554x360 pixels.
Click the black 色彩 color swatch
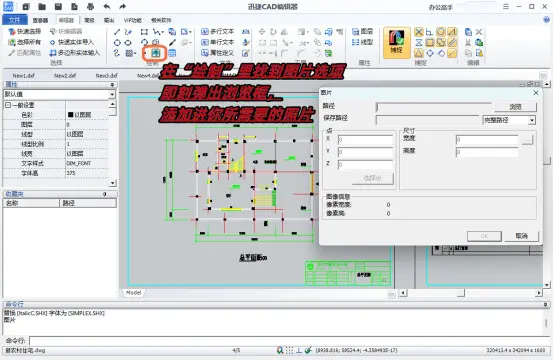70,115
